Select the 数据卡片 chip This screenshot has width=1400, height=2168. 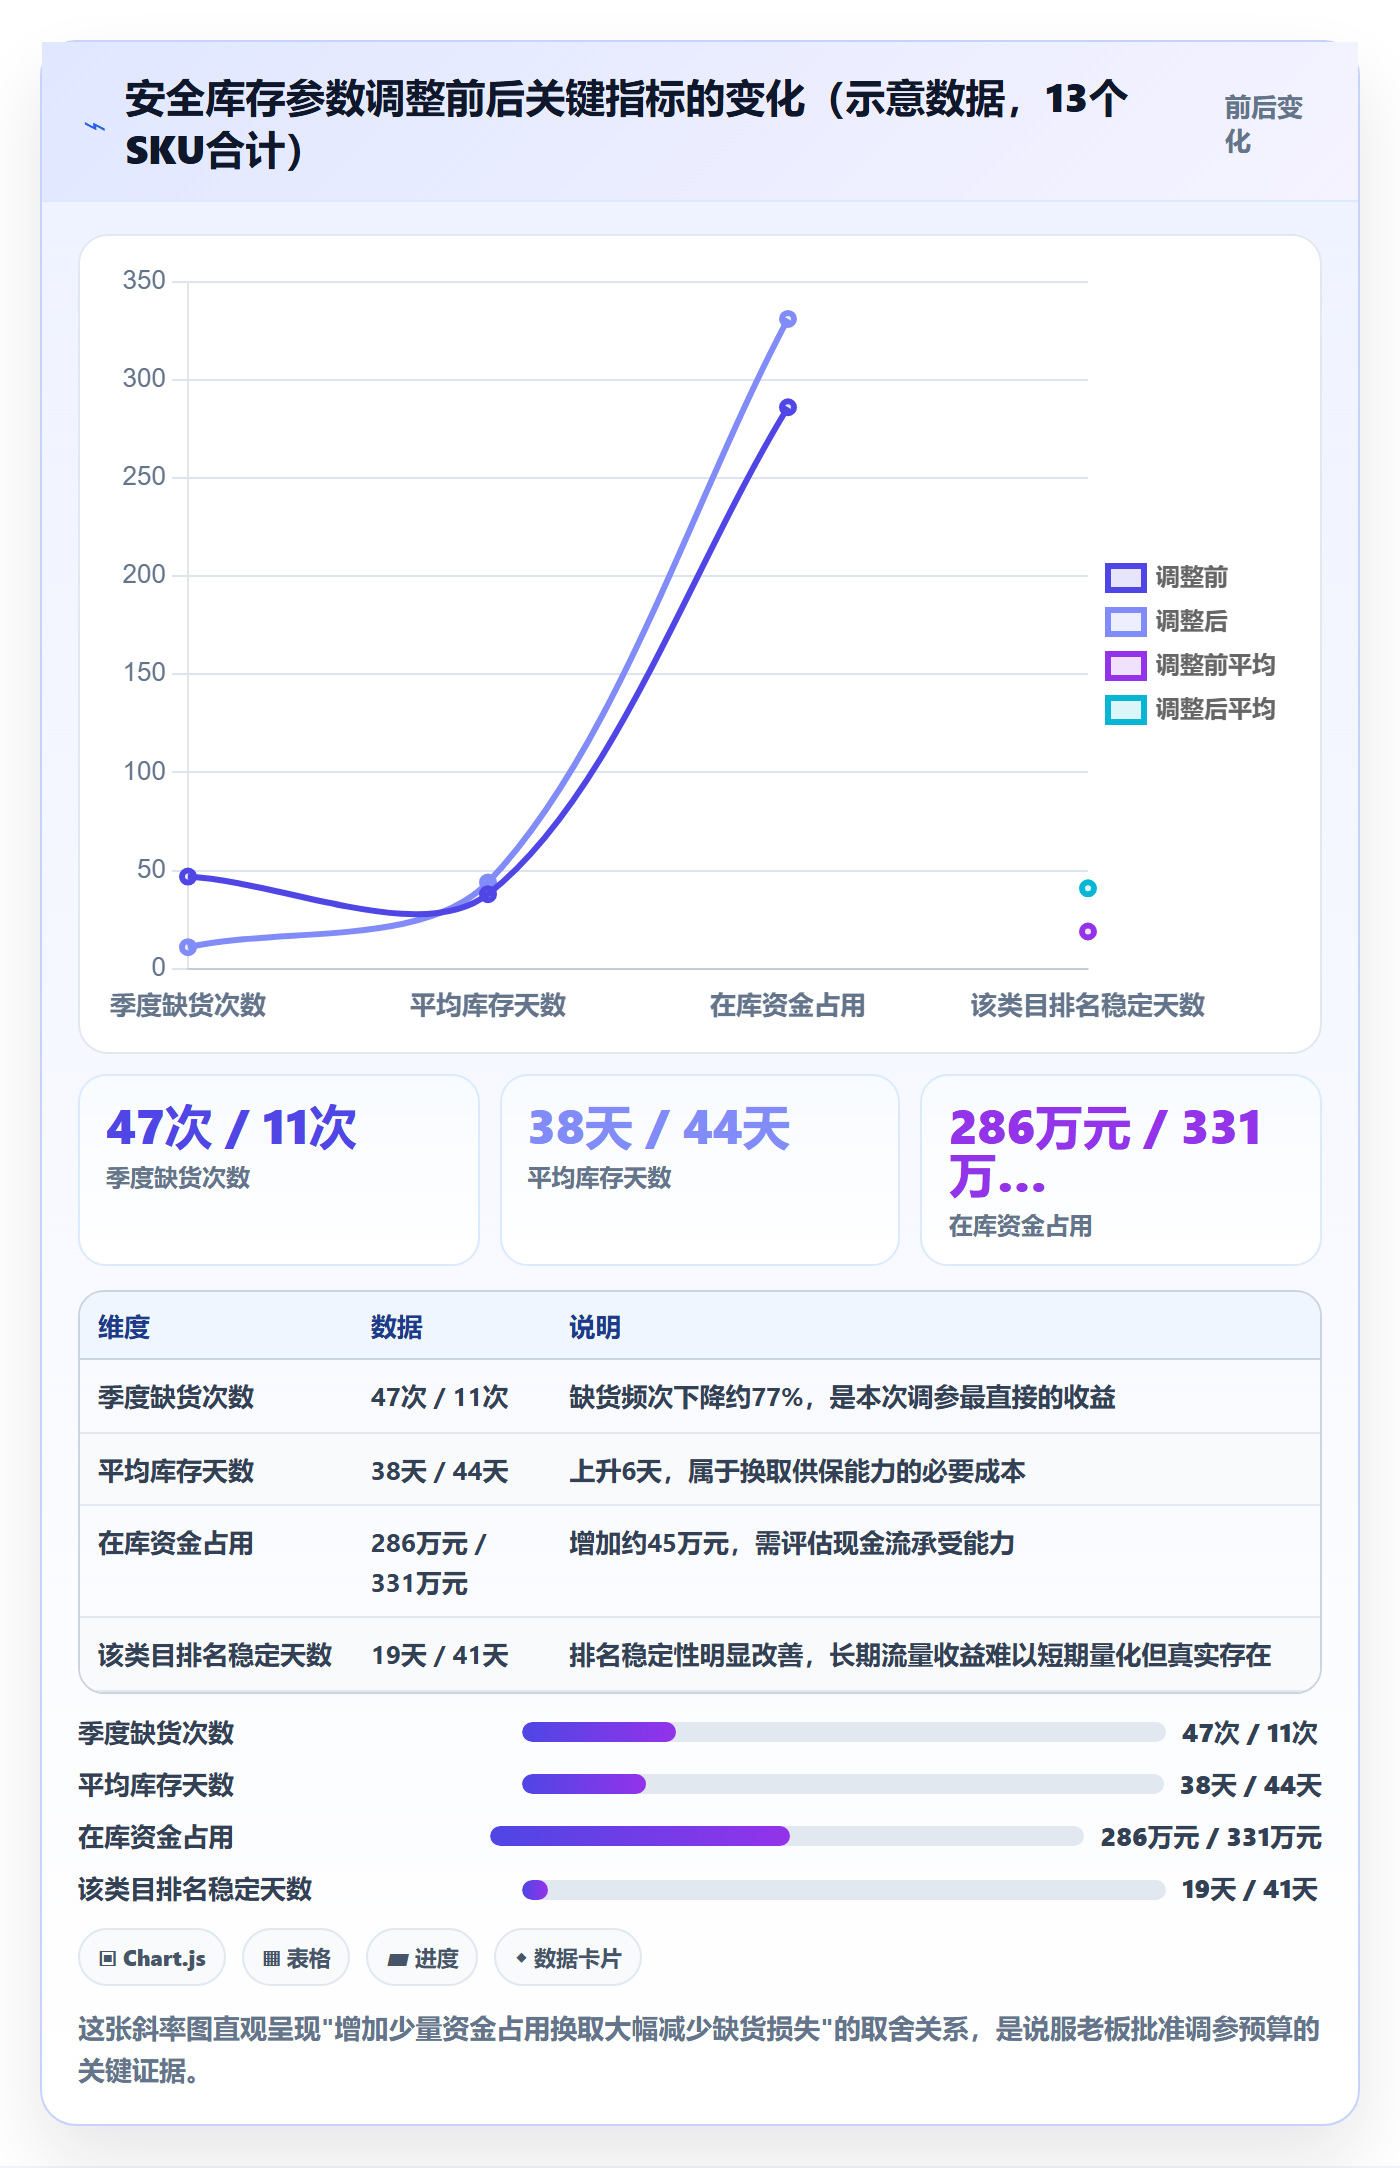tap(568, 1957)
